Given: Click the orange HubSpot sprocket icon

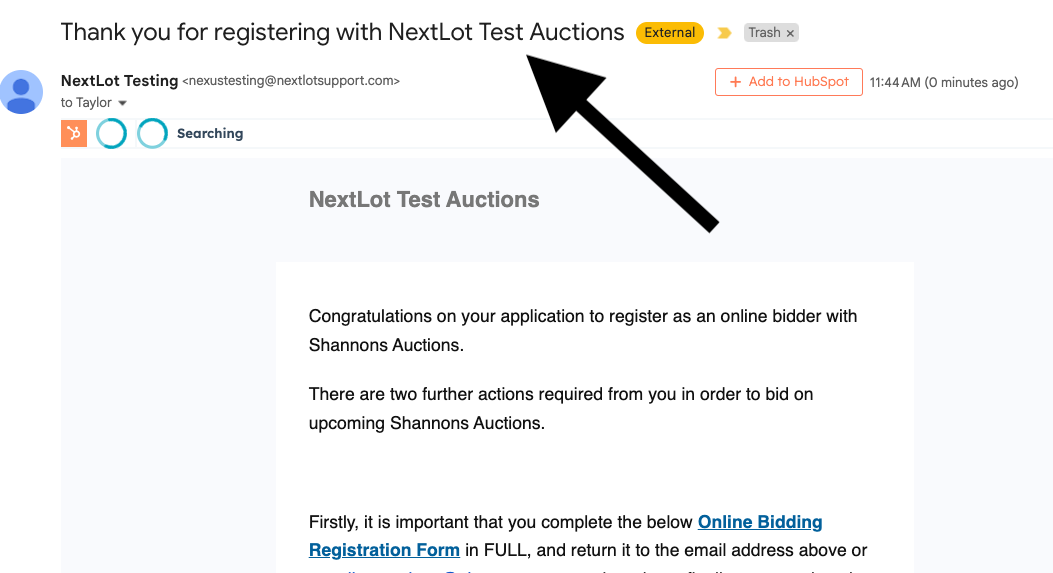Looking at the screenshot, I should 74,133.
